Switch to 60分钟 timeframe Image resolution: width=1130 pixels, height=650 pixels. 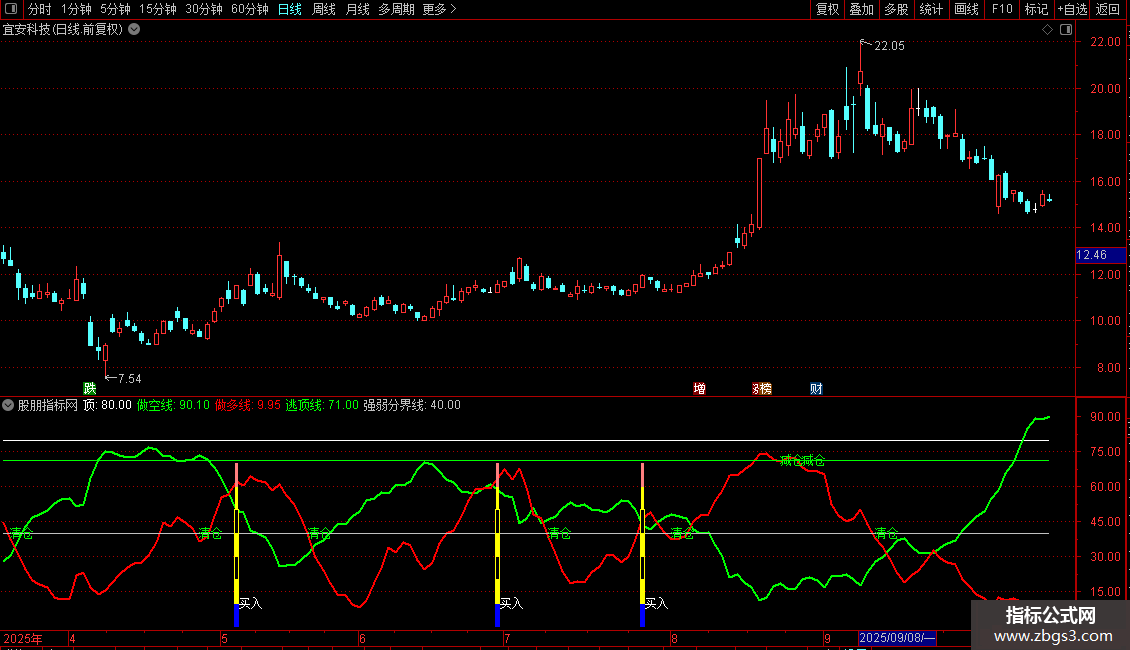(250, 9)
